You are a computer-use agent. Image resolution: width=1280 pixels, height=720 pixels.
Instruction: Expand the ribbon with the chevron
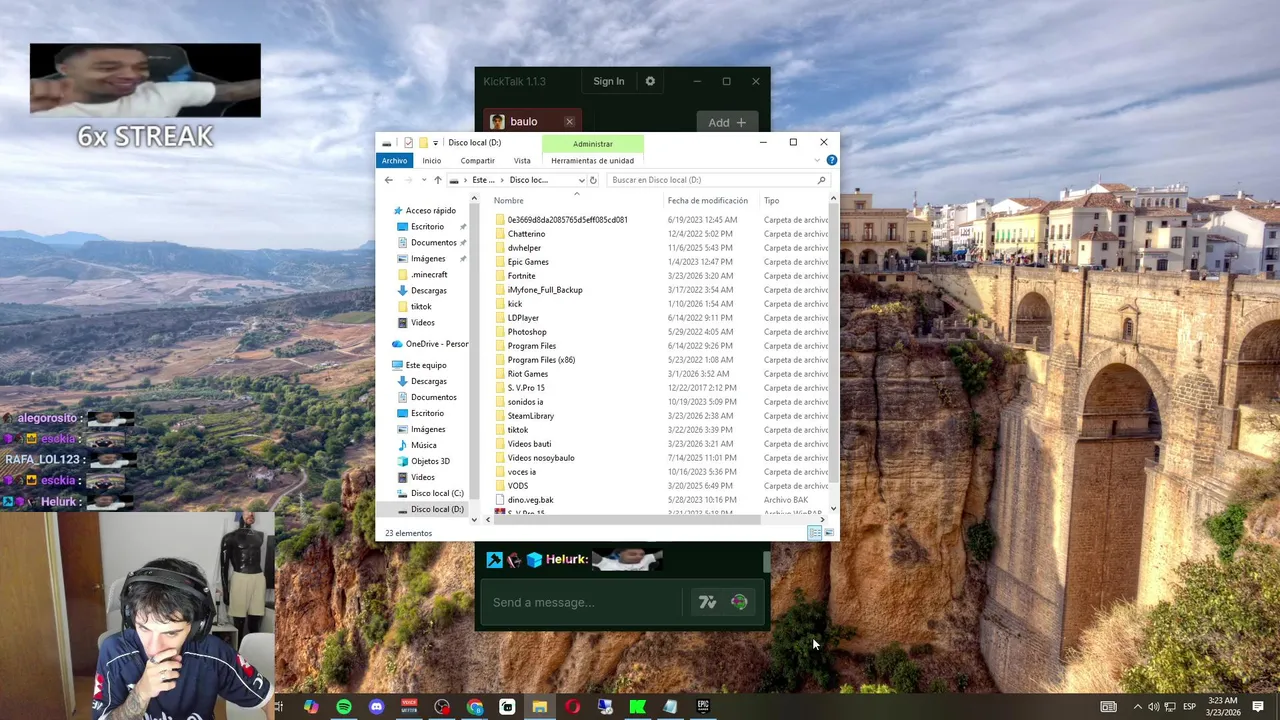[818, 160]
